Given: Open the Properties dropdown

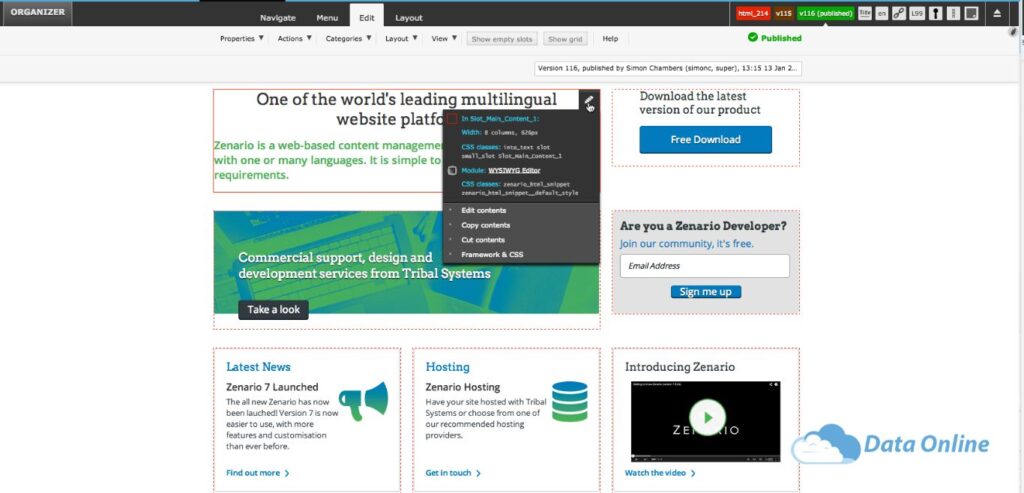Looking at the screenshot, I should pyautogui.click(x=242, y=39).
